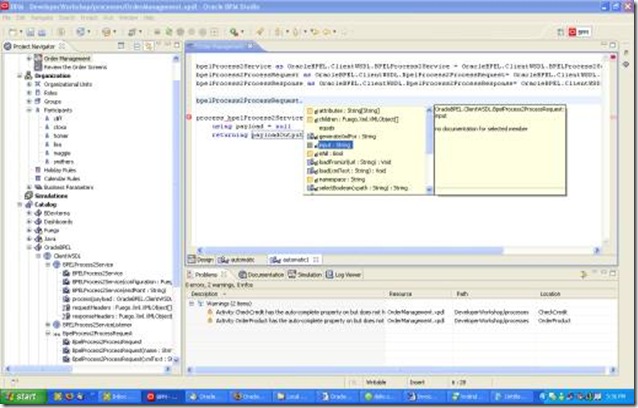Image resolution: width=638 pixels, height=408 pixels.
Task: Expand the Dashboards node
Action: tap(29, 222)
